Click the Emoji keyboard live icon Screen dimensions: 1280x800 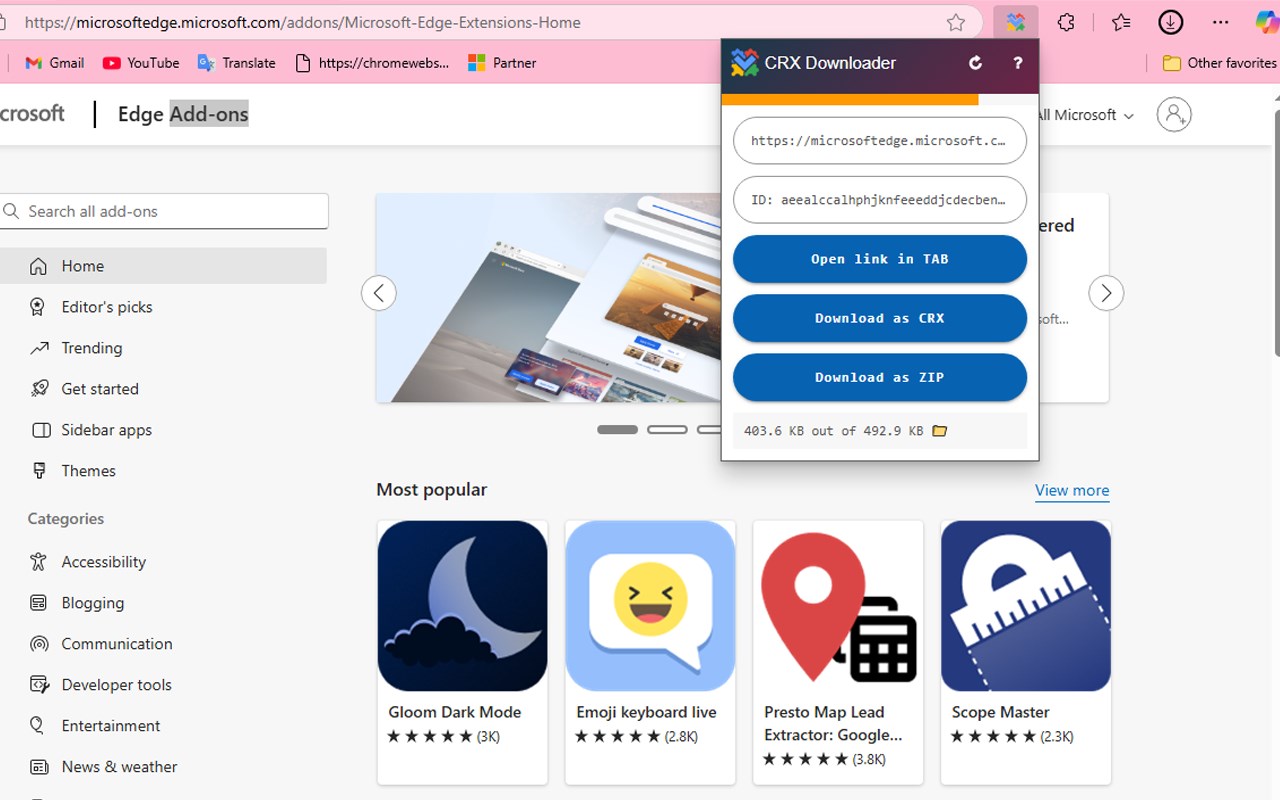[650, 606]
